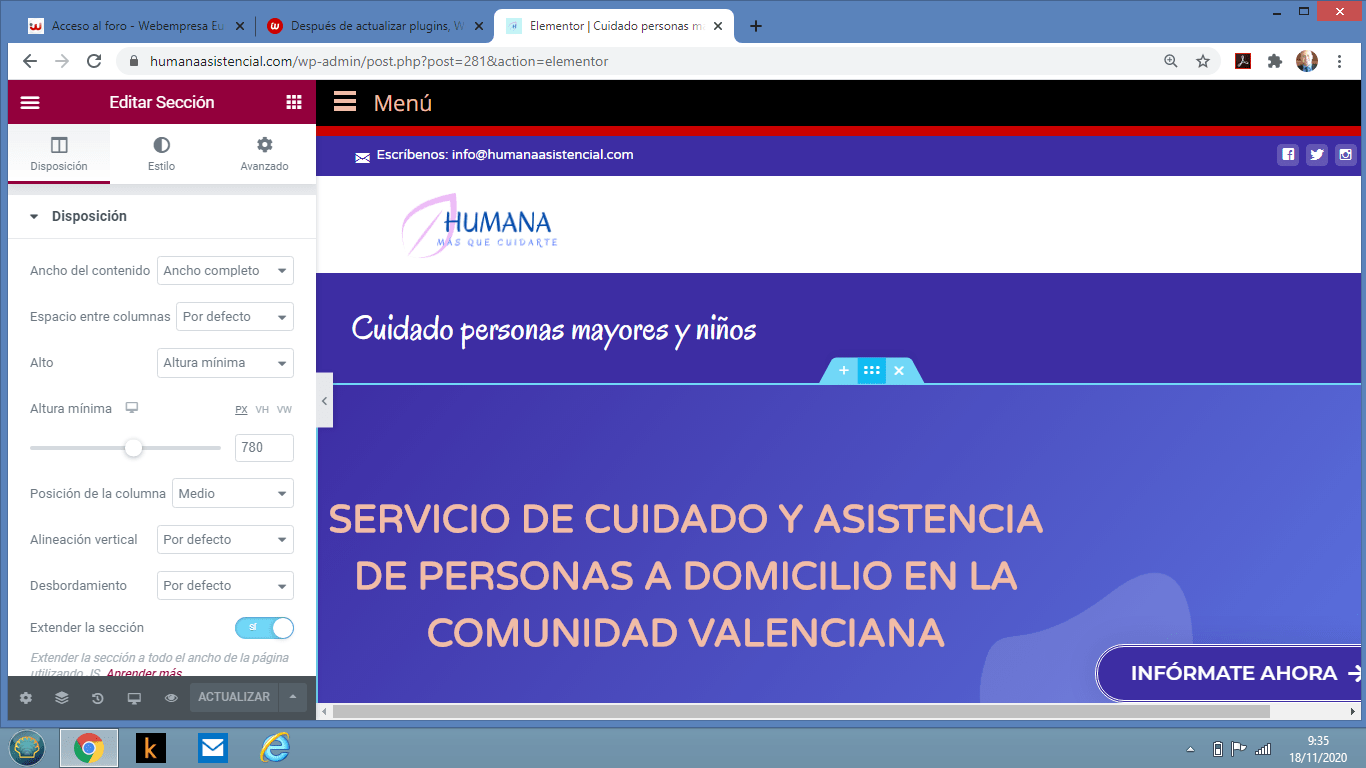Click the Altura mínima value field showing 780
This screenshot has width=1366, height=768.
[264, 448]
